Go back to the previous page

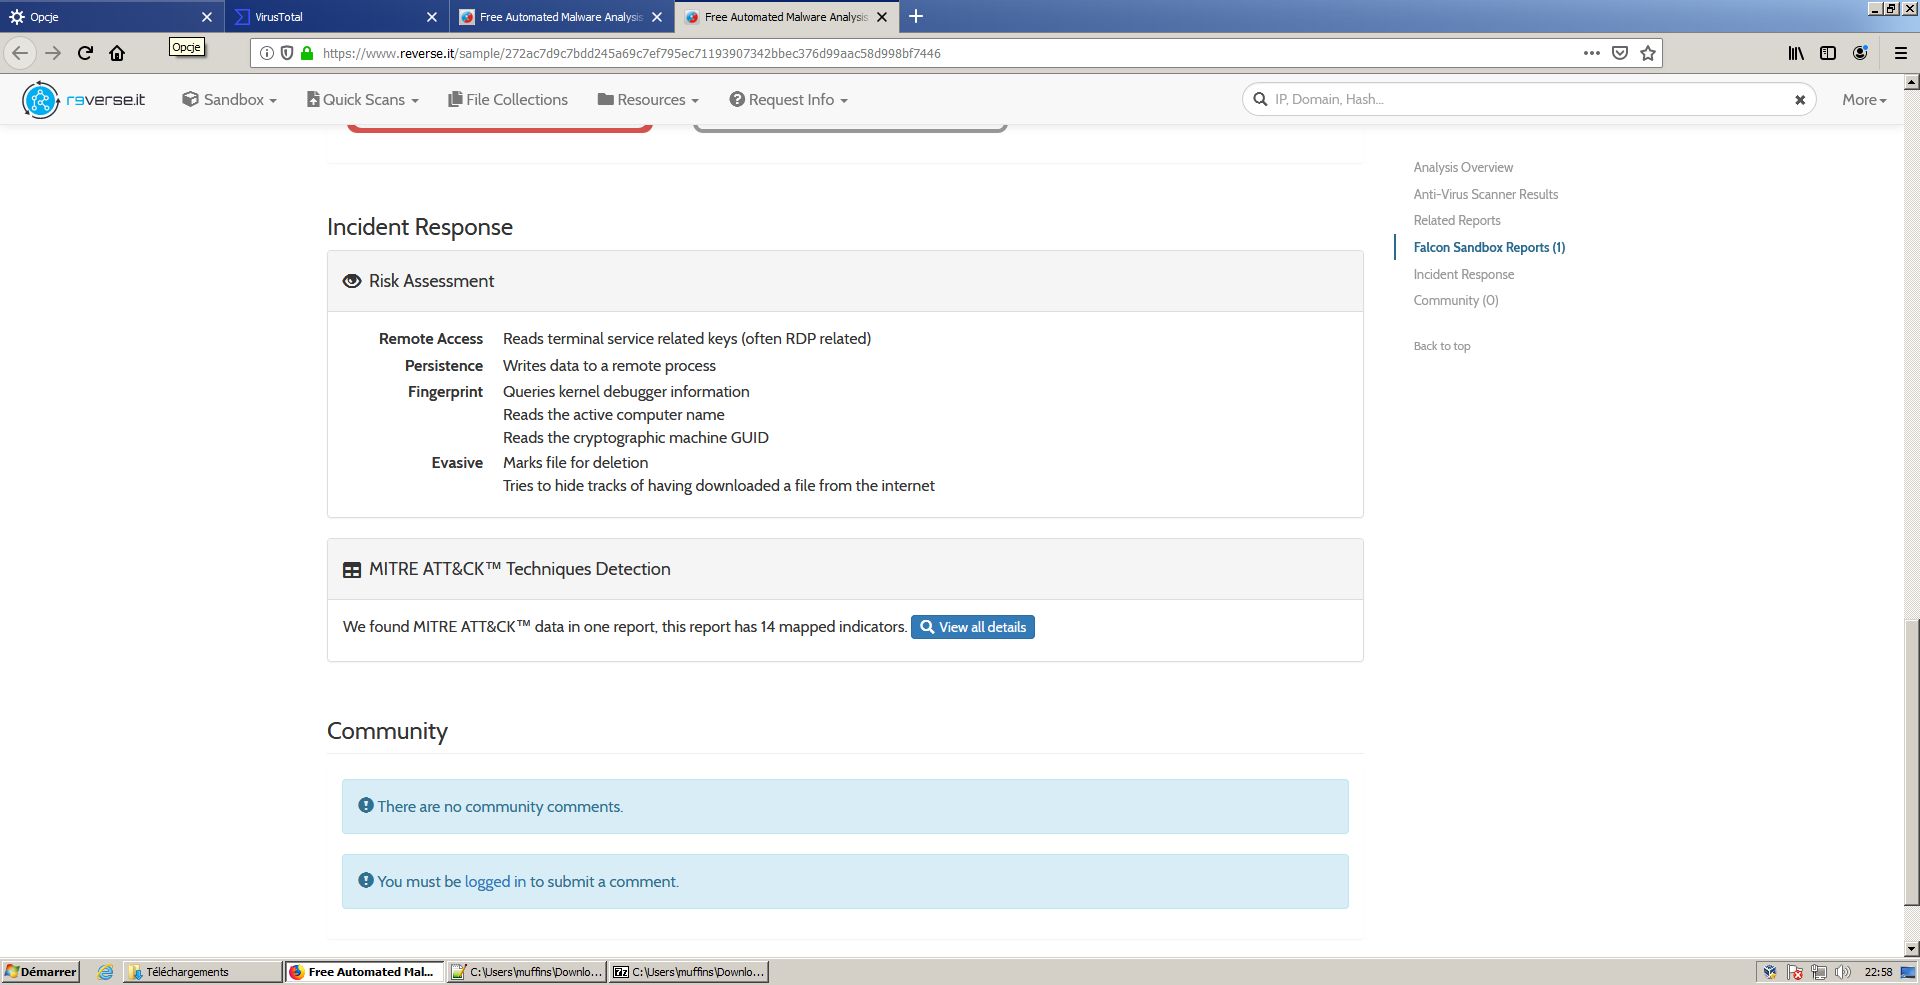pyautogui.click(x=20, y=53)
